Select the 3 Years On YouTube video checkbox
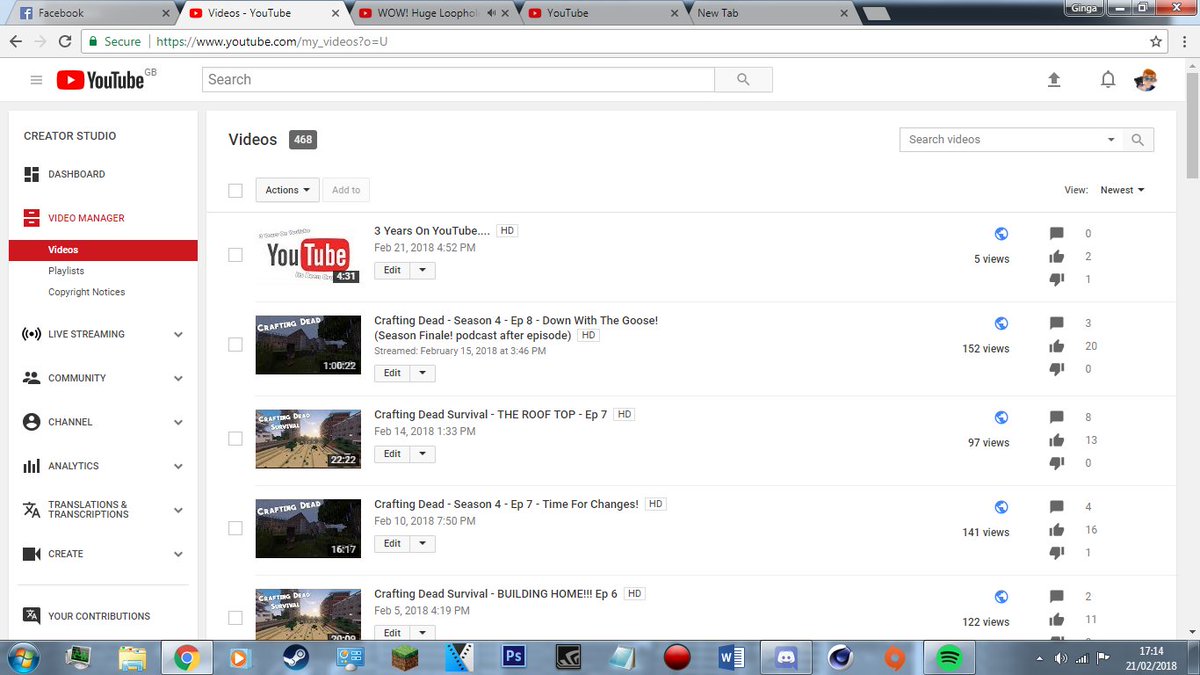 pos(235,255)
